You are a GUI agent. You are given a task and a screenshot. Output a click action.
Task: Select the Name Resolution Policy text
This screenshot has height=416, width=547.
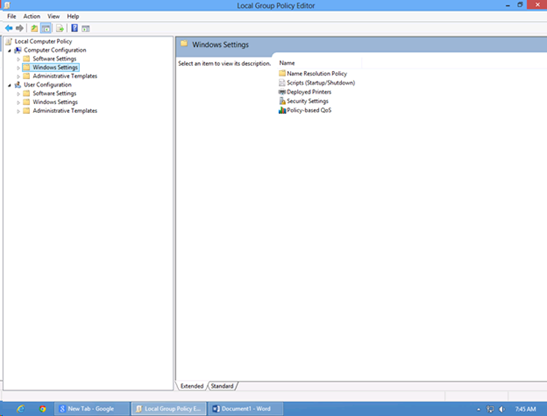coord(317,74)
